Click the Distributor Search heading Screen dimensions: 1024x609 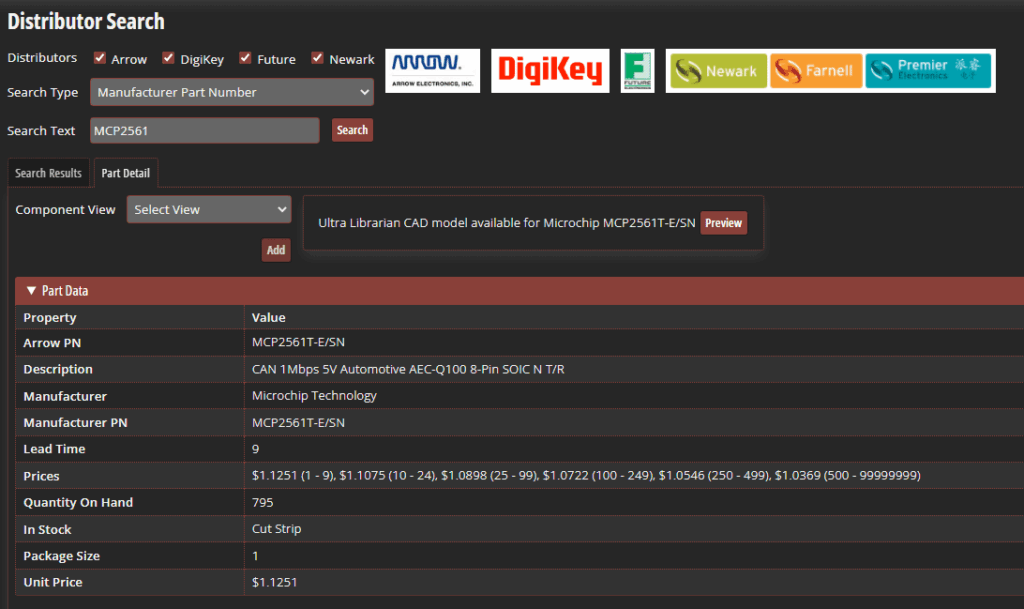click(86, 22)
